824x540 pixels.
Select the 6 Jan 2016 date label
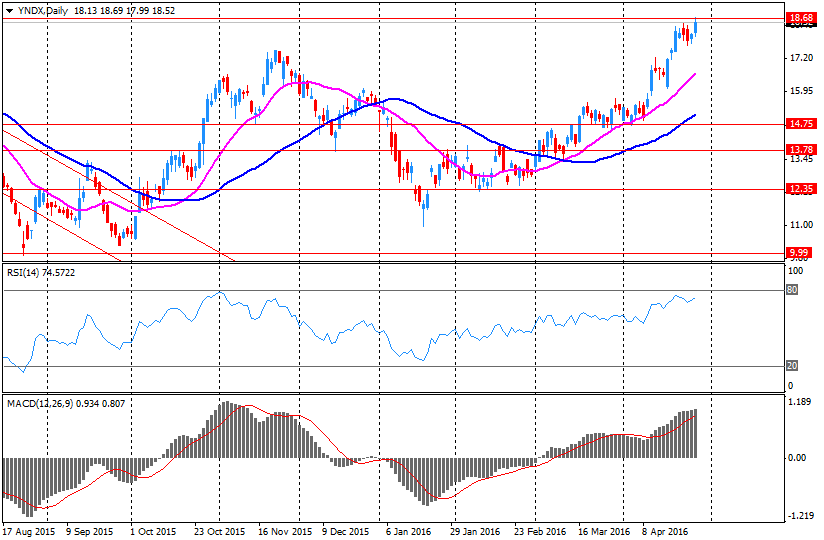[x=409, y=531]
